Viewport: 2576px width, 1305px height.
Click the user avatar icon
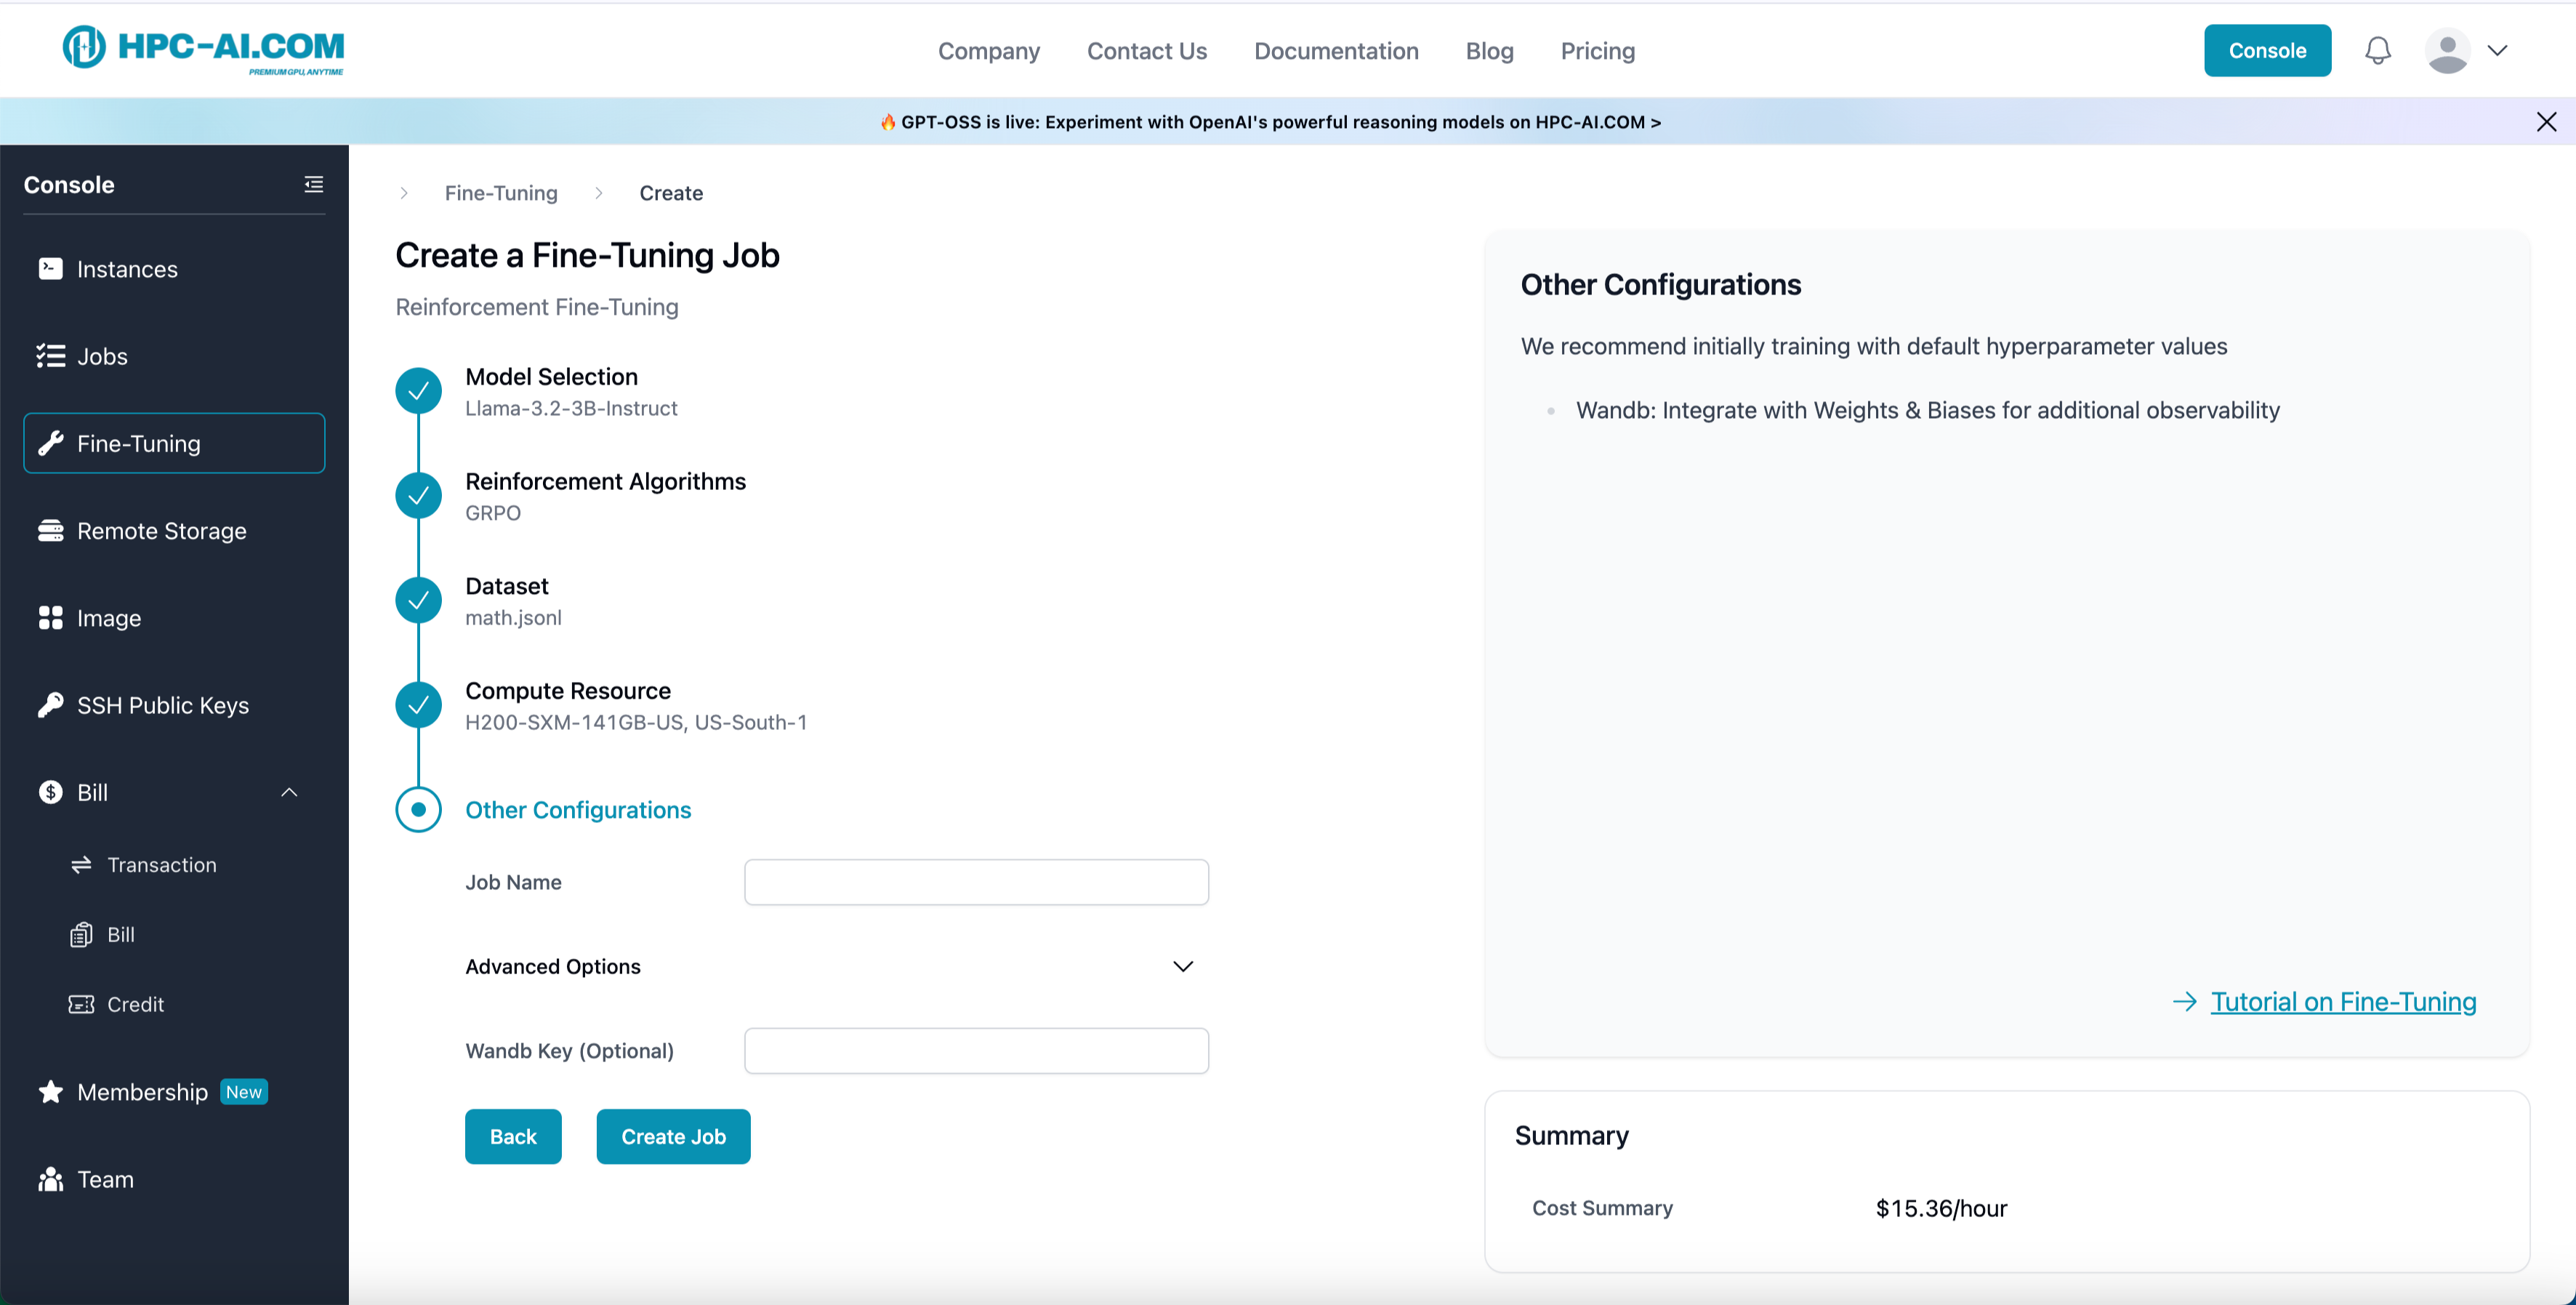[x=2446, y=50]
